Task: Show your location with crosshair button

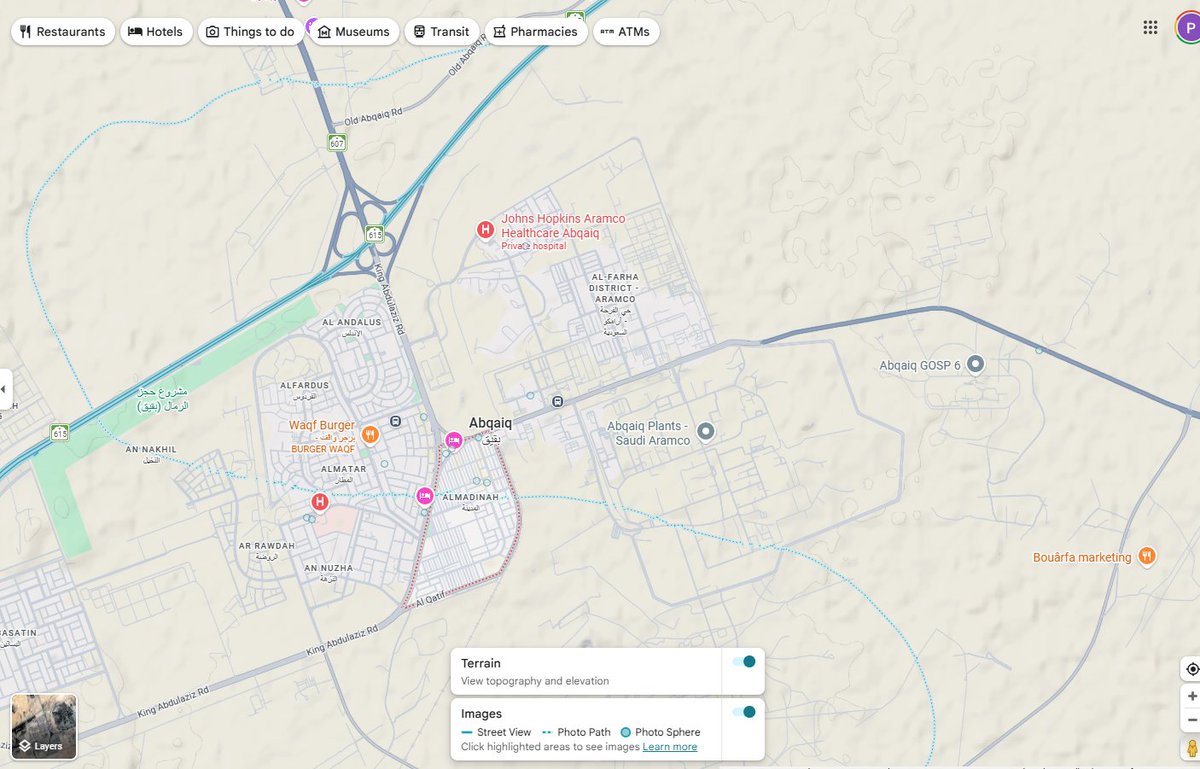Action: (x=1191, y=669)
